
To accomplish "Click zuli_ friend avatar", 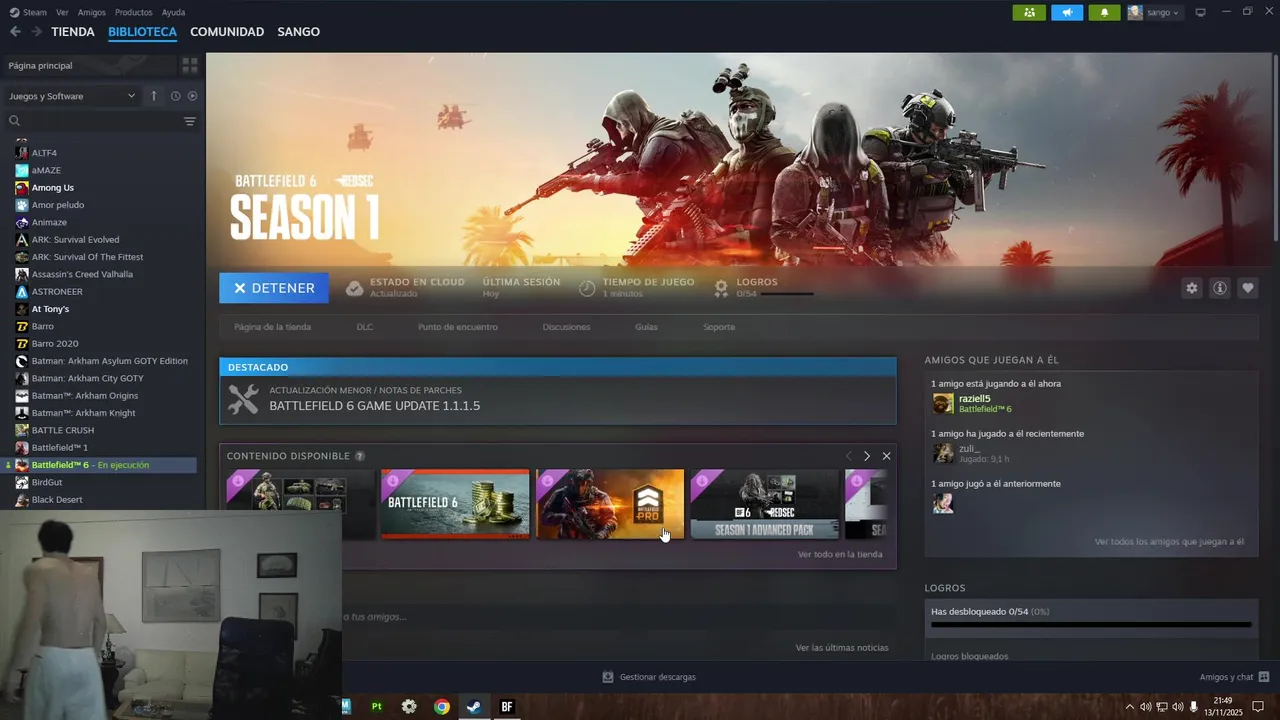I will coord(943,453).
